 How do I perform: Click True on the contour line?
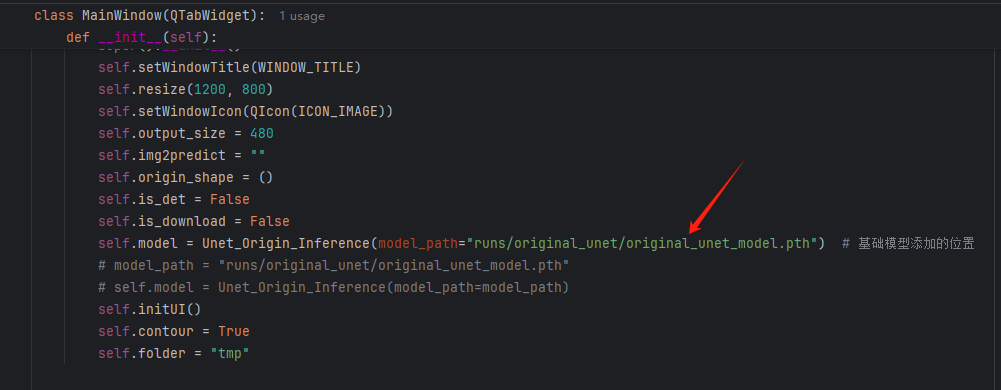(234, 331)
